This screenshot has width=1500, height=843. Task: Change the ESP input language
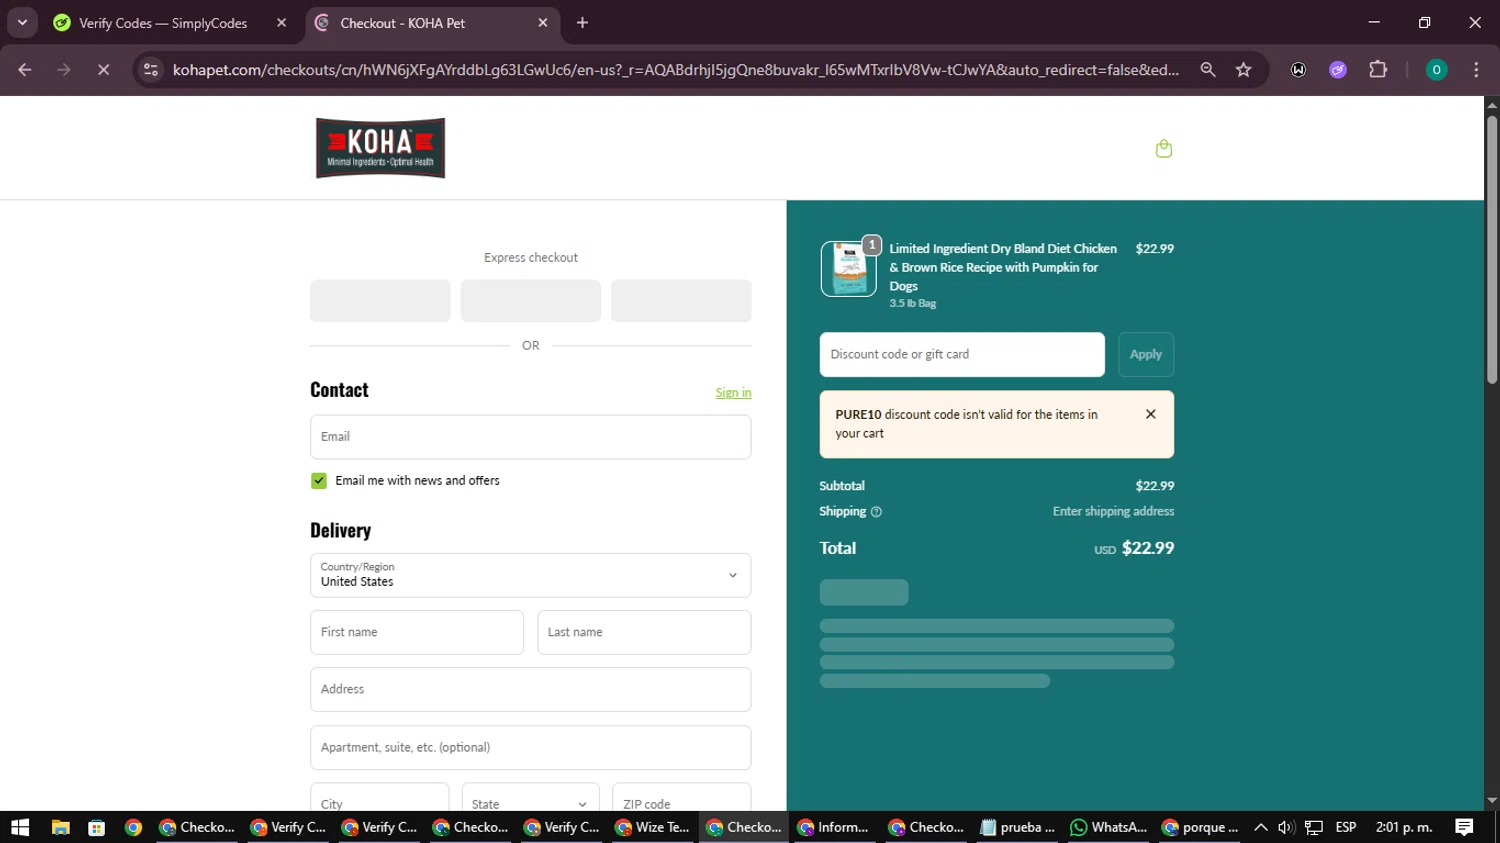(1346, 827)
